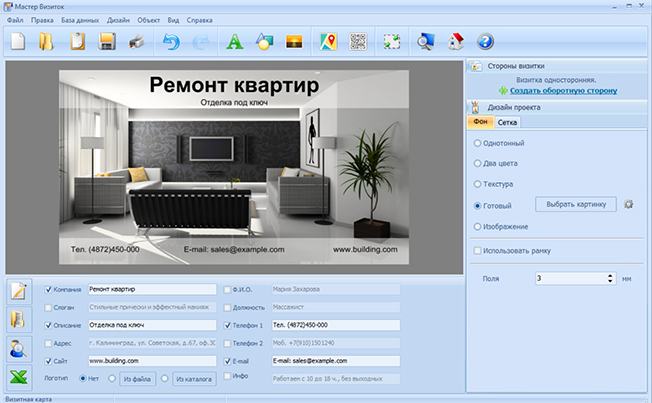Toggle the Сайт checkbox
The width and height of the screenshot is (652, 403).
point(48,361)
